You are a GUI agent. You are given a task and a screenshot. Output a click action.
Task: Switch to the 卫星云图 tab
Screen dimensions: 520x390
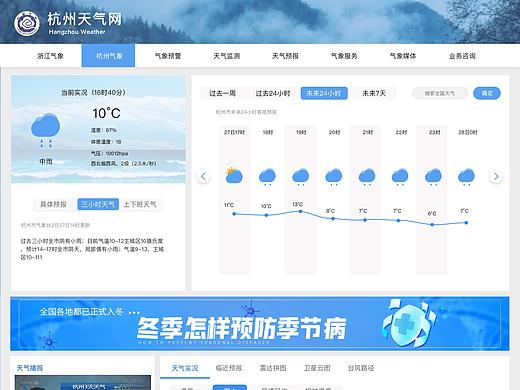(x=317, y=368)
